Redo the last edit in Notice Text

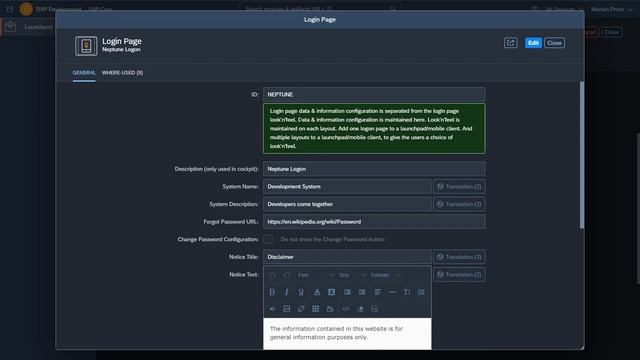click(x=287, y=275)
